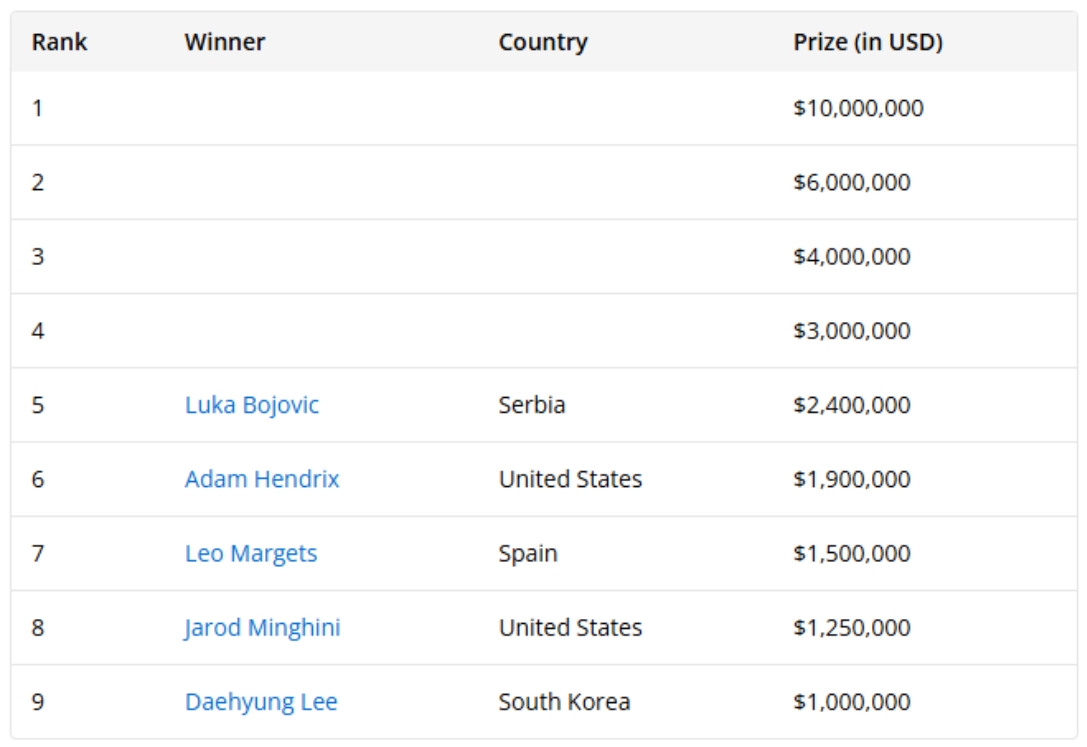Click the $3,000,000 prize value
Image resolution: width=1087 pixels, height=747 pixels.
pos(852,331)
